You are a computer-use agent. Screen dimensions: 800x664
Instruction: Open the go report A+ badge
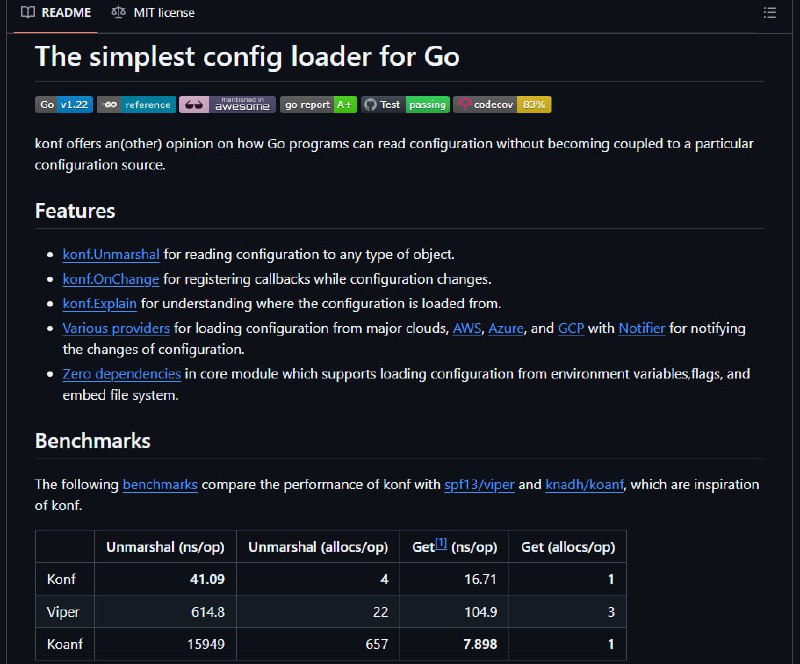318,105
